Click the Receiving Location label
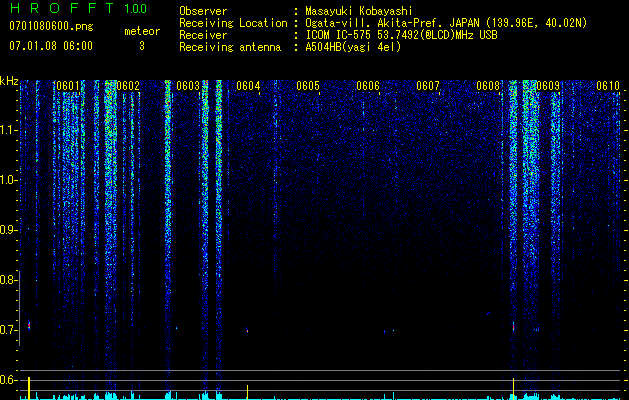Image resolution: width=629 pixels, height=400 pixels. 233,23
